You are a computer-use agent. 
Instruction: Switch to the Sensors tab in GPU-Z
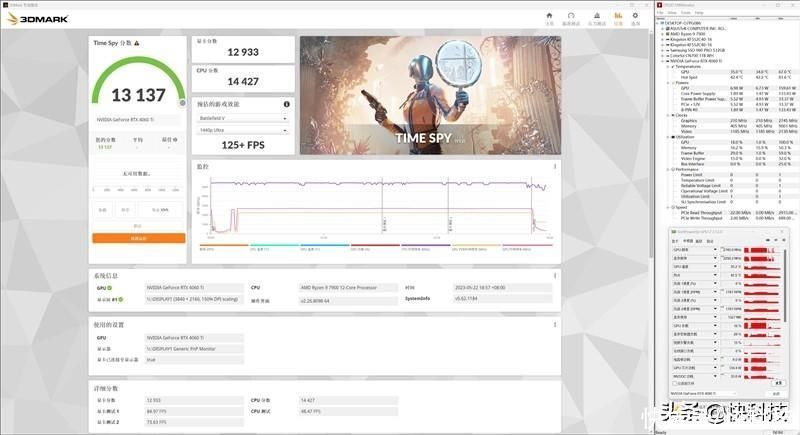(688, 241)
